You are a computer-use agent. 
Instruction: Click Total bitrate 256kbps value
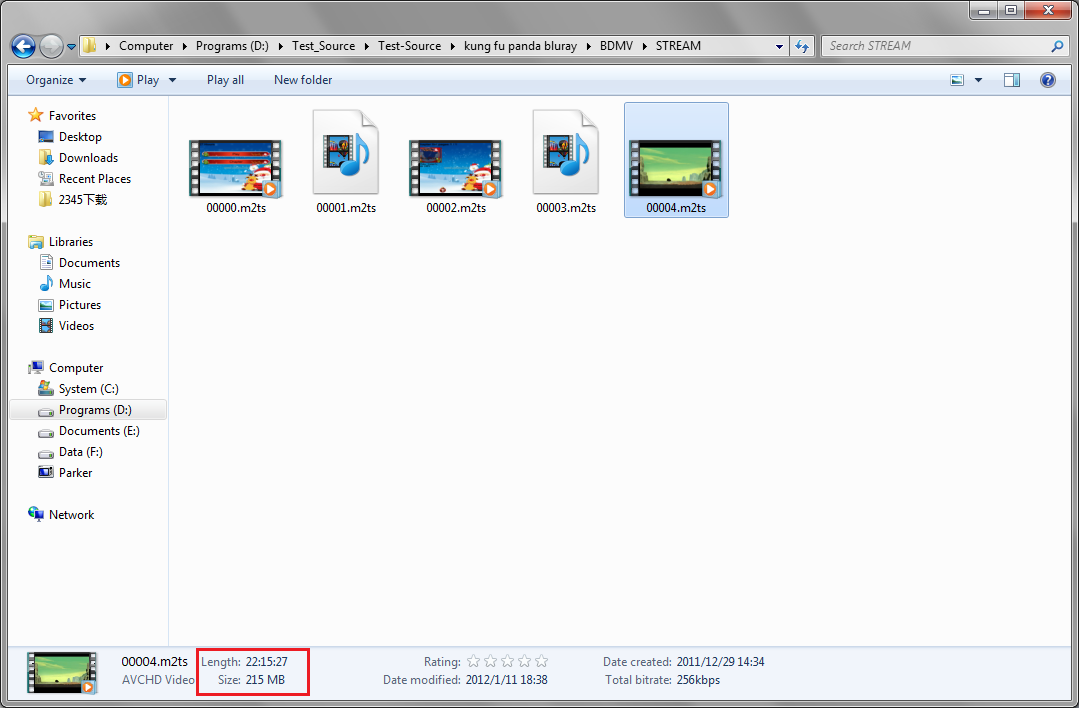[698, 680]
